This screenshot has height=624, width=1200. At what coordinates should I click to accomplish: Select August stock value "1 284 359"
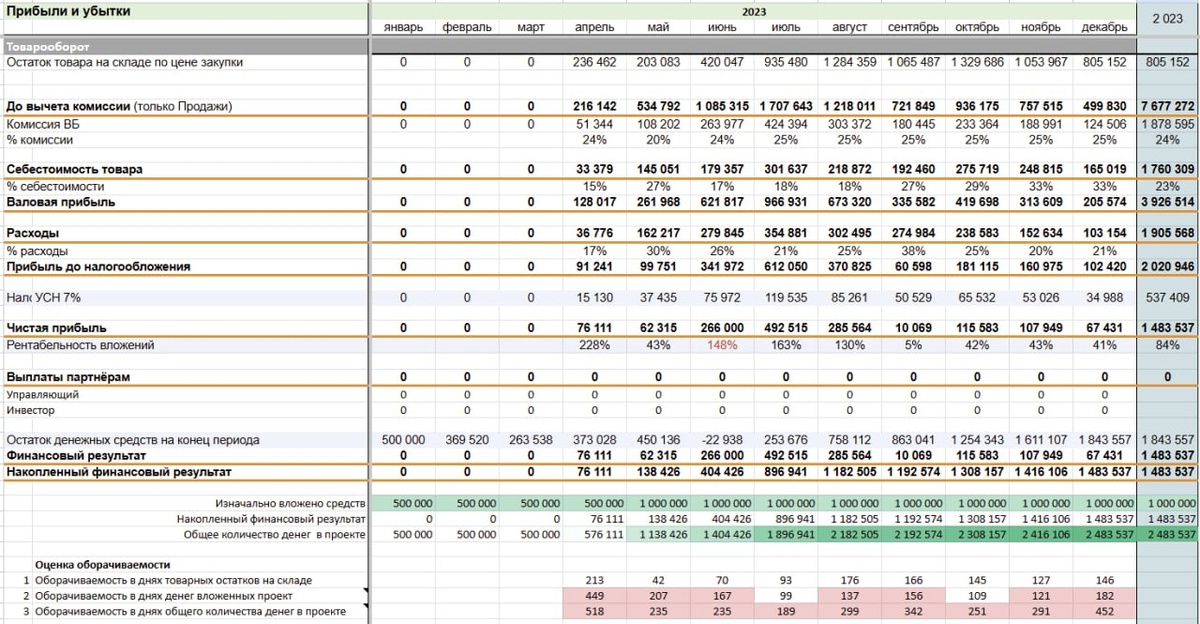tap(850, 63)
